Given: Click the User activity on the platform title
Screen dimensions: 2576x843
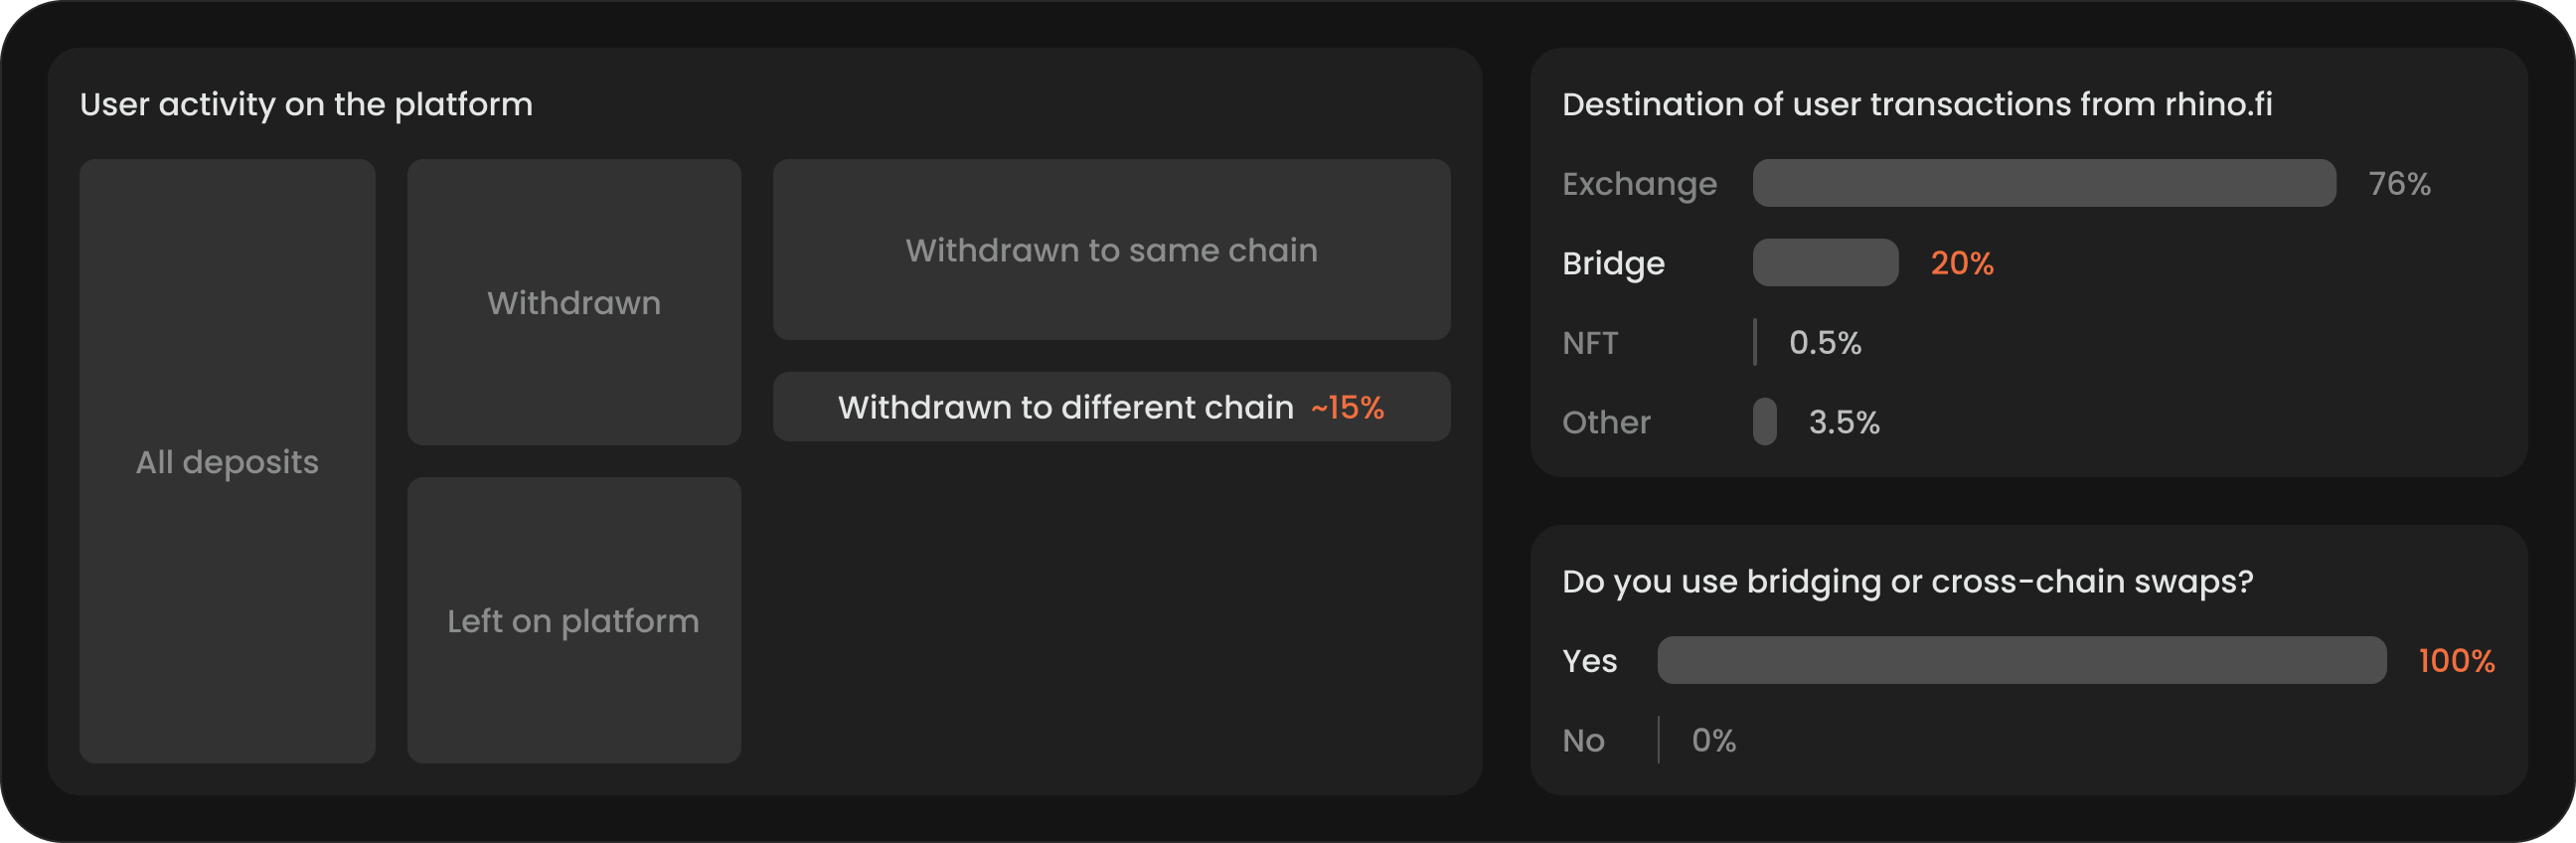Looking at the screenshot, I should (x=306, y=104).
